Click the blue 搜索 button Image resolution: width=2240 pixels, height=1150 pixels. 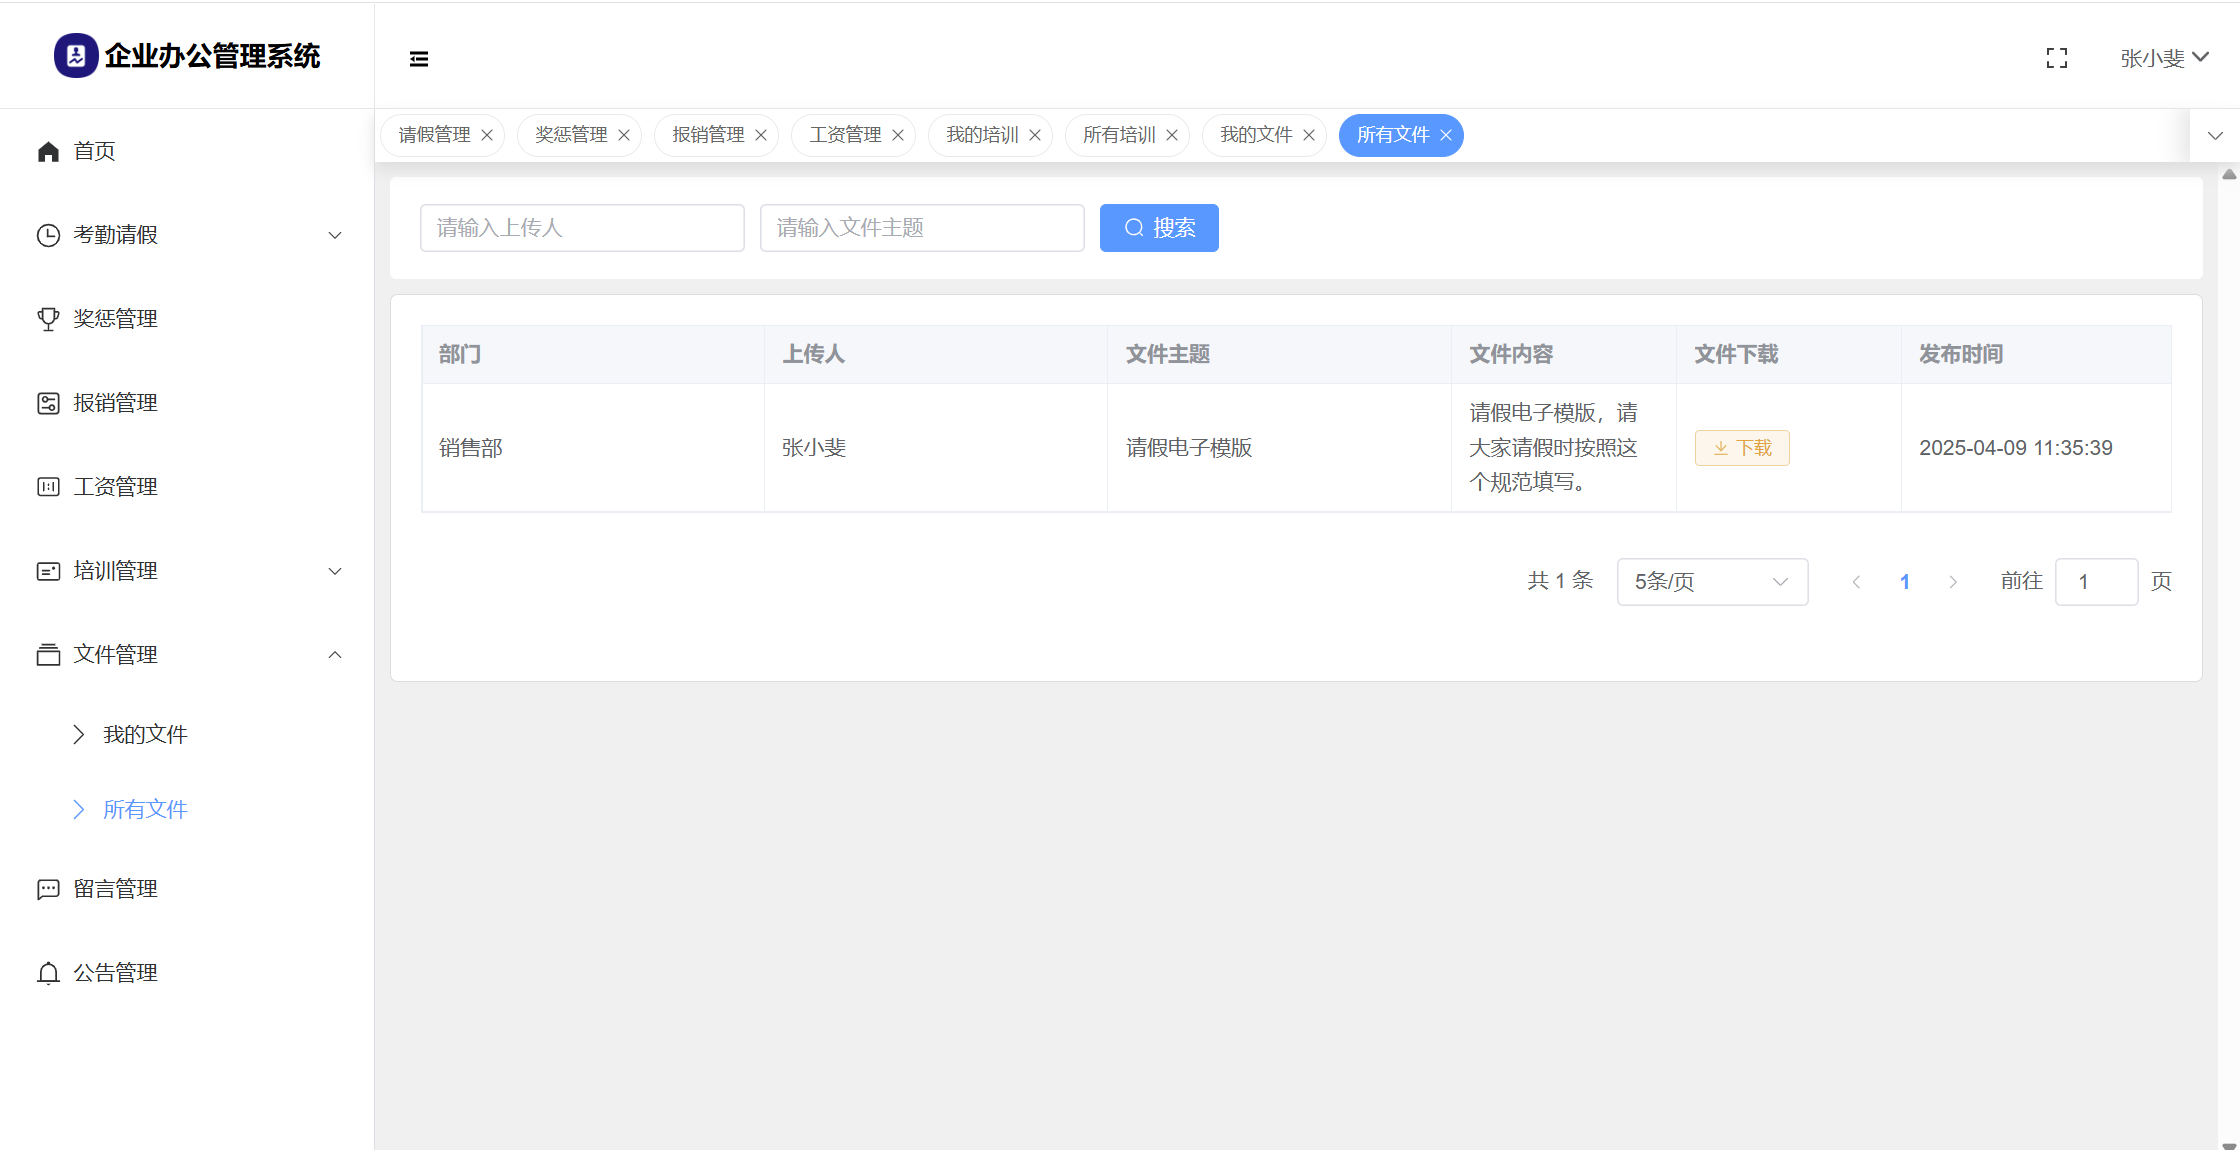1158,228
